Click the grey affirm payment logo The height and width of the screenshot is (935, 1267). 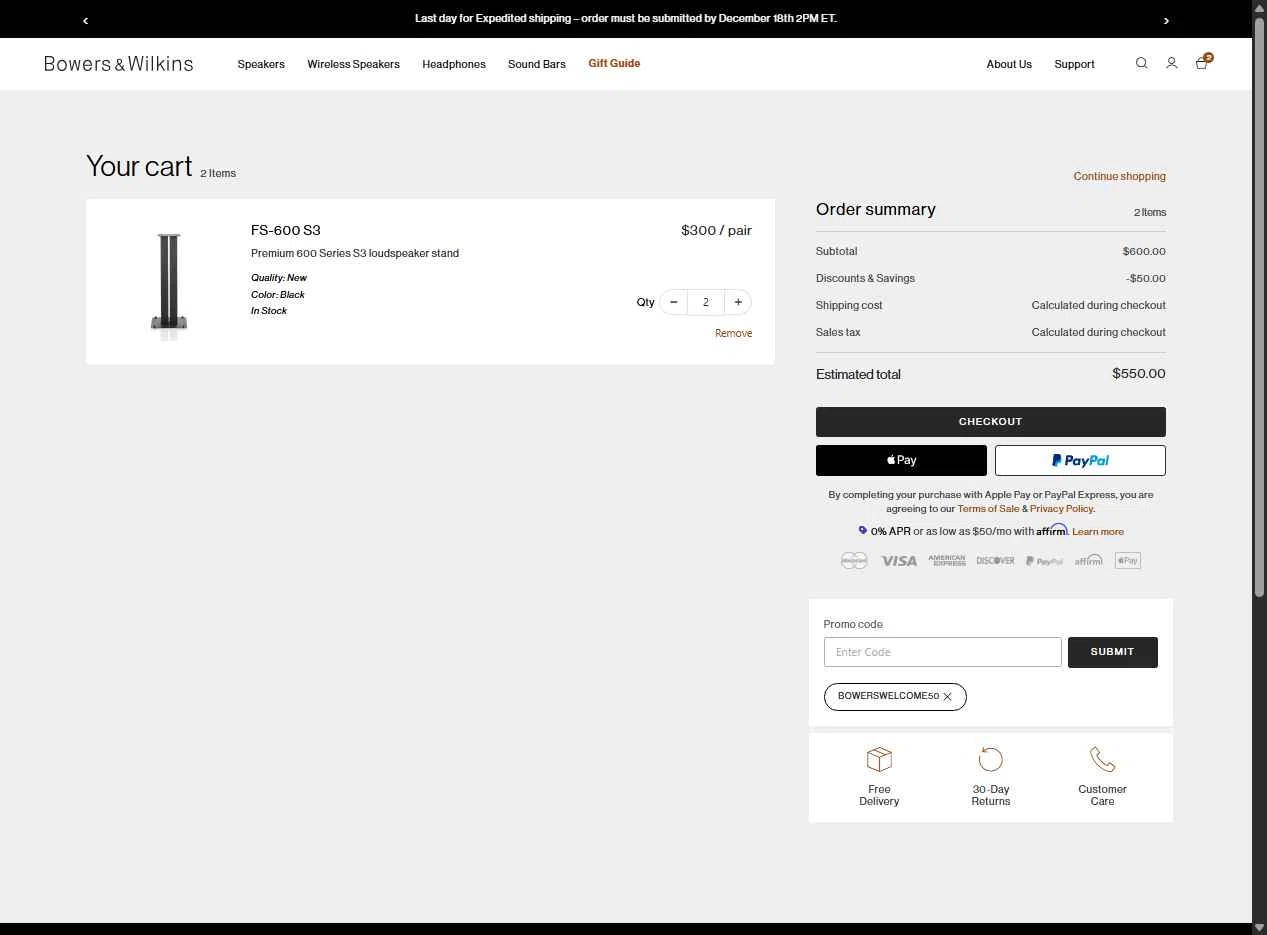[1088, 561]
